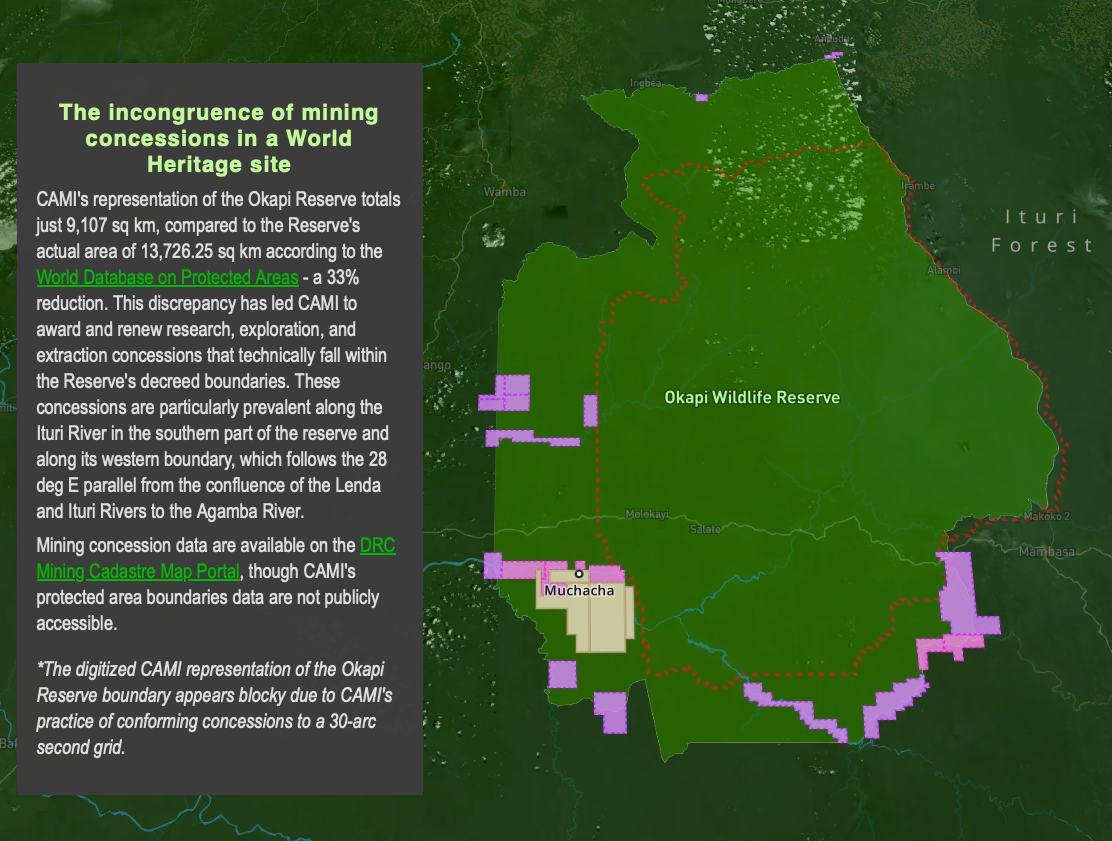Screen dimensions: 1112x841
Task: Click the dark information panel headline
Action: pyautogui.click(x=221, y=138)
